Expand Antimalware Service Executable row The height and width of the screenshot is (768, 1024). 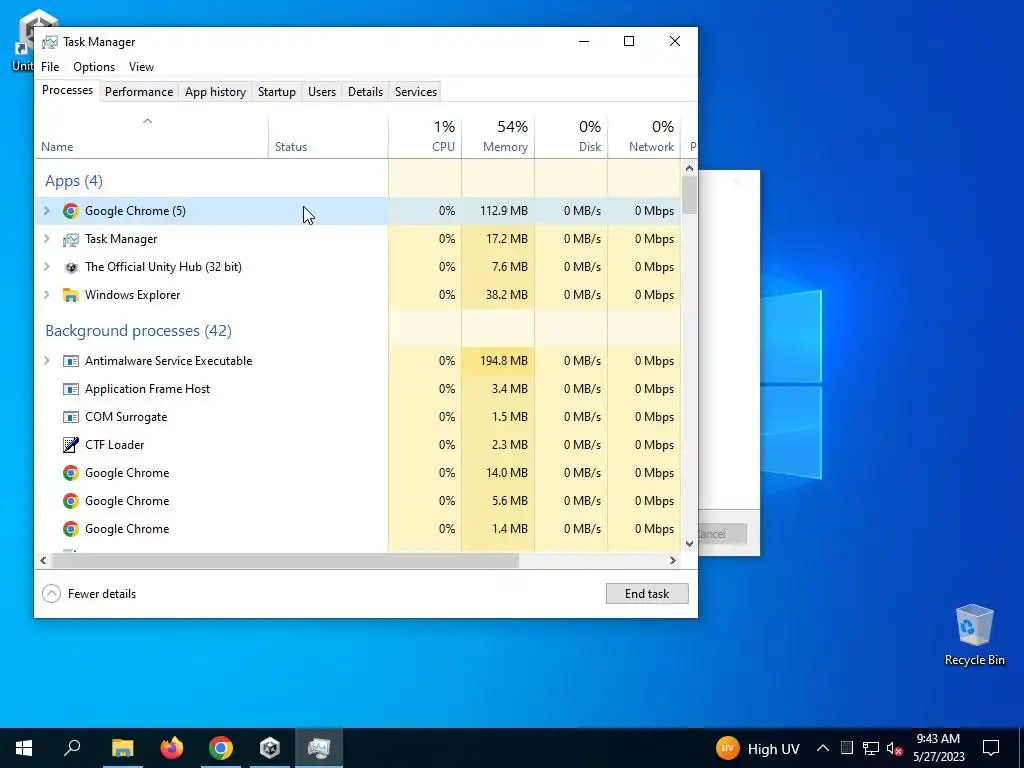point(46,361)
